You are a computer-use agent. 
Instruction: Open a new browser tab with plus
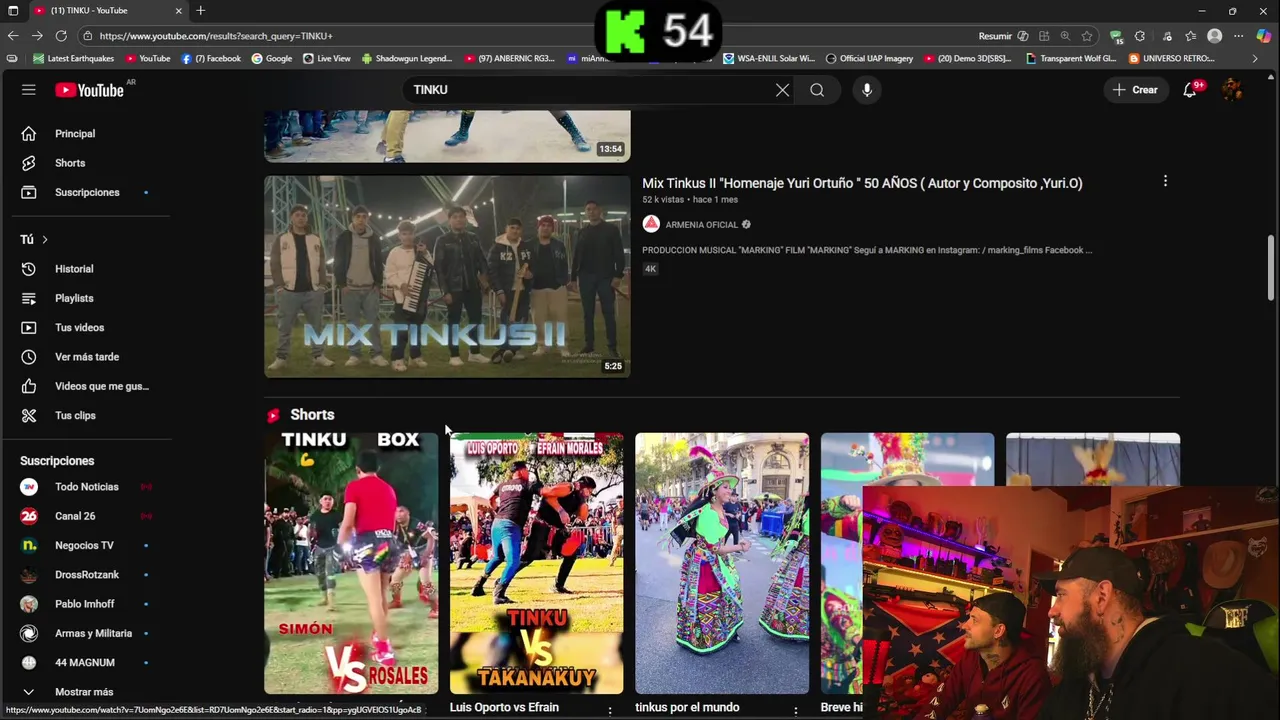200,10
